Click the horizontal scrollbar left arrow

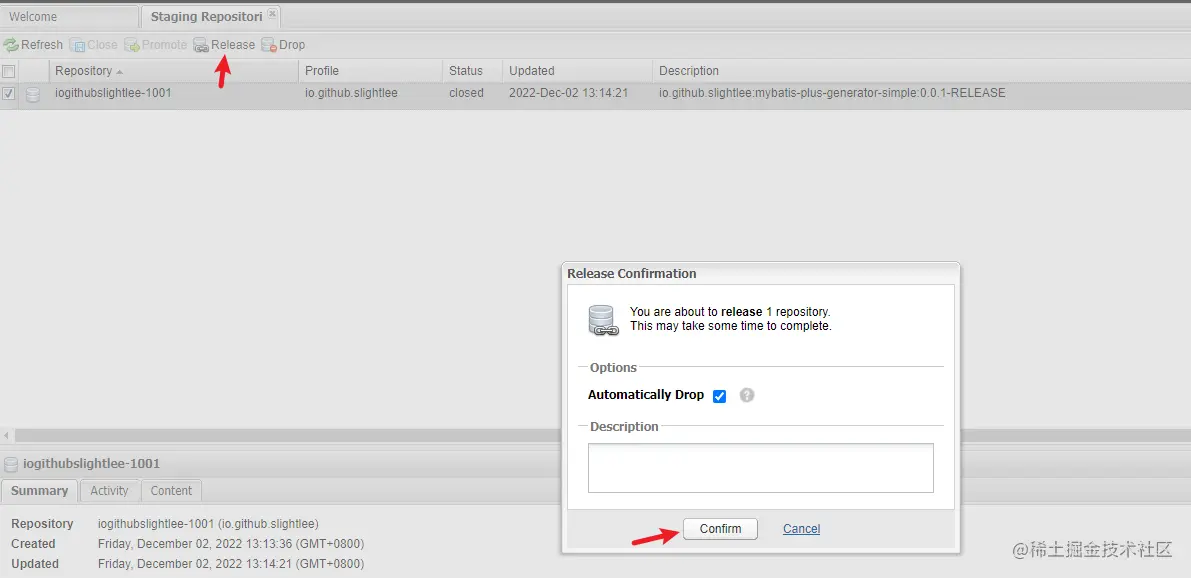tap(6, 436)
